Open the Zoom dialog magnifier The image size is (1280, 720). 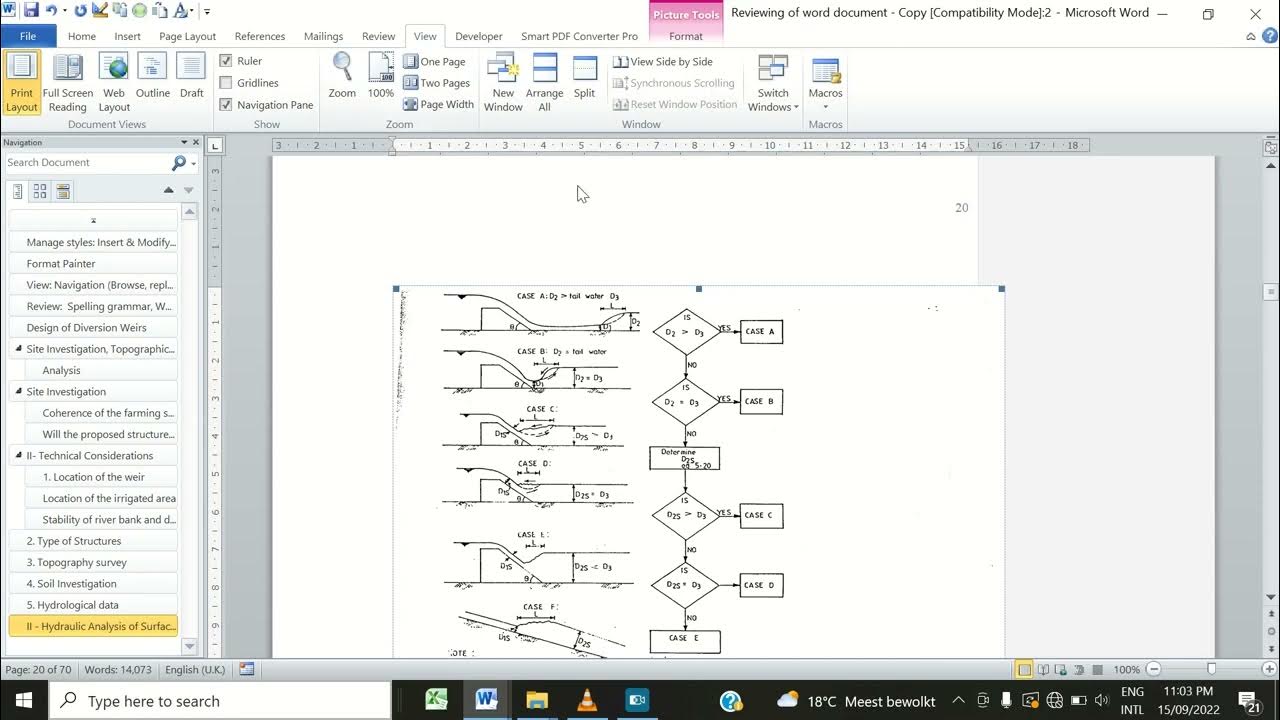(342, 76)
